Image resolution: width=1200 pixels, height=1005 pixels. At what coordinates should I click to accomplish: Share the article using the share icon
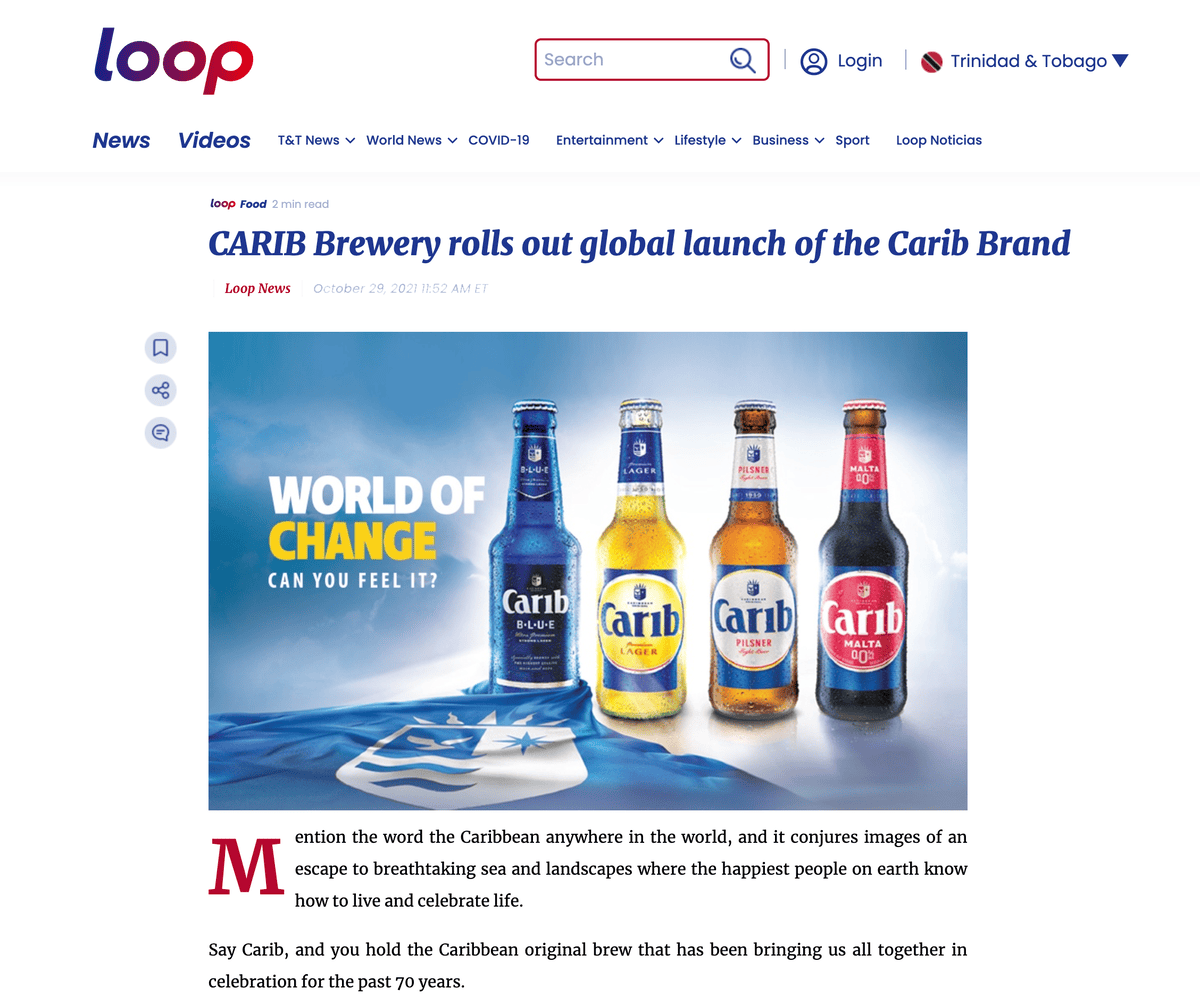(160, 390)
